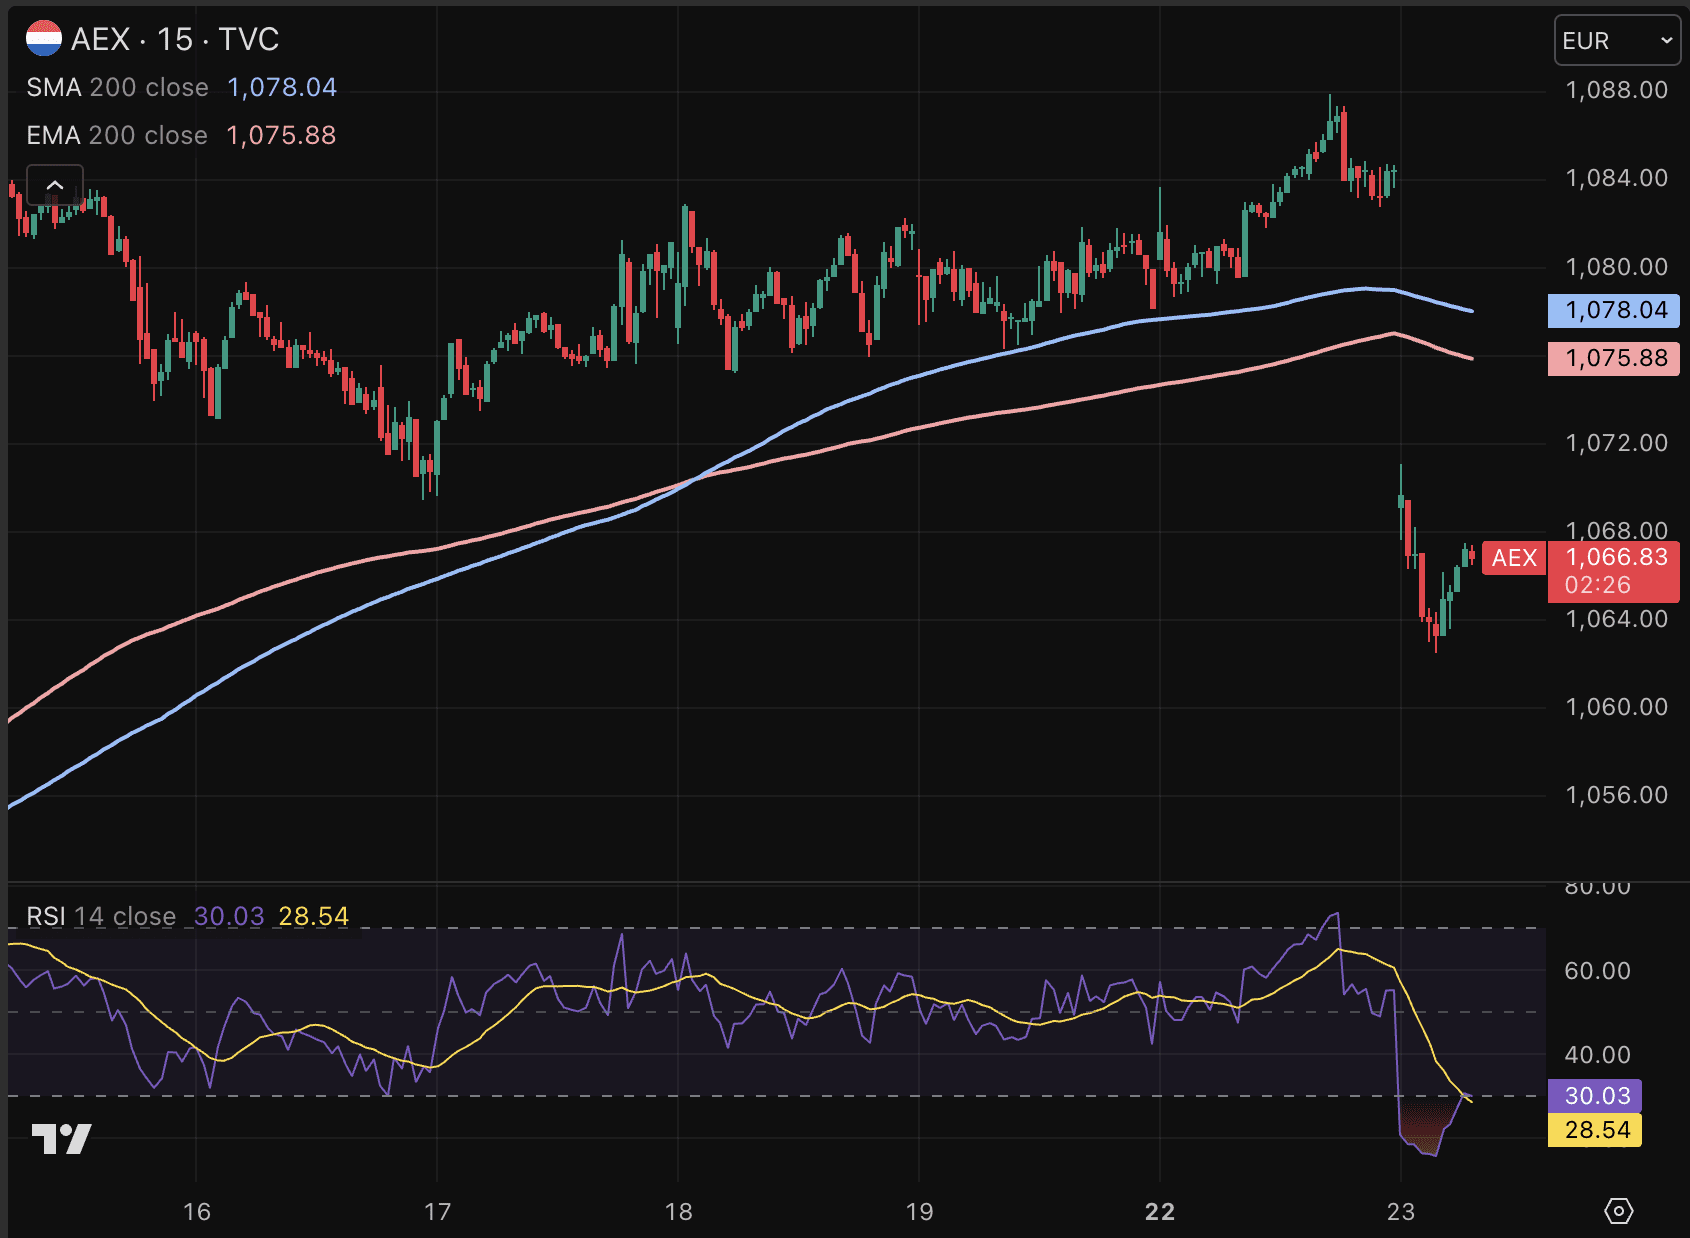Open the EUR currency dropdown
Screen dimensions: 1690x1238
click(x=1617, y=41)
